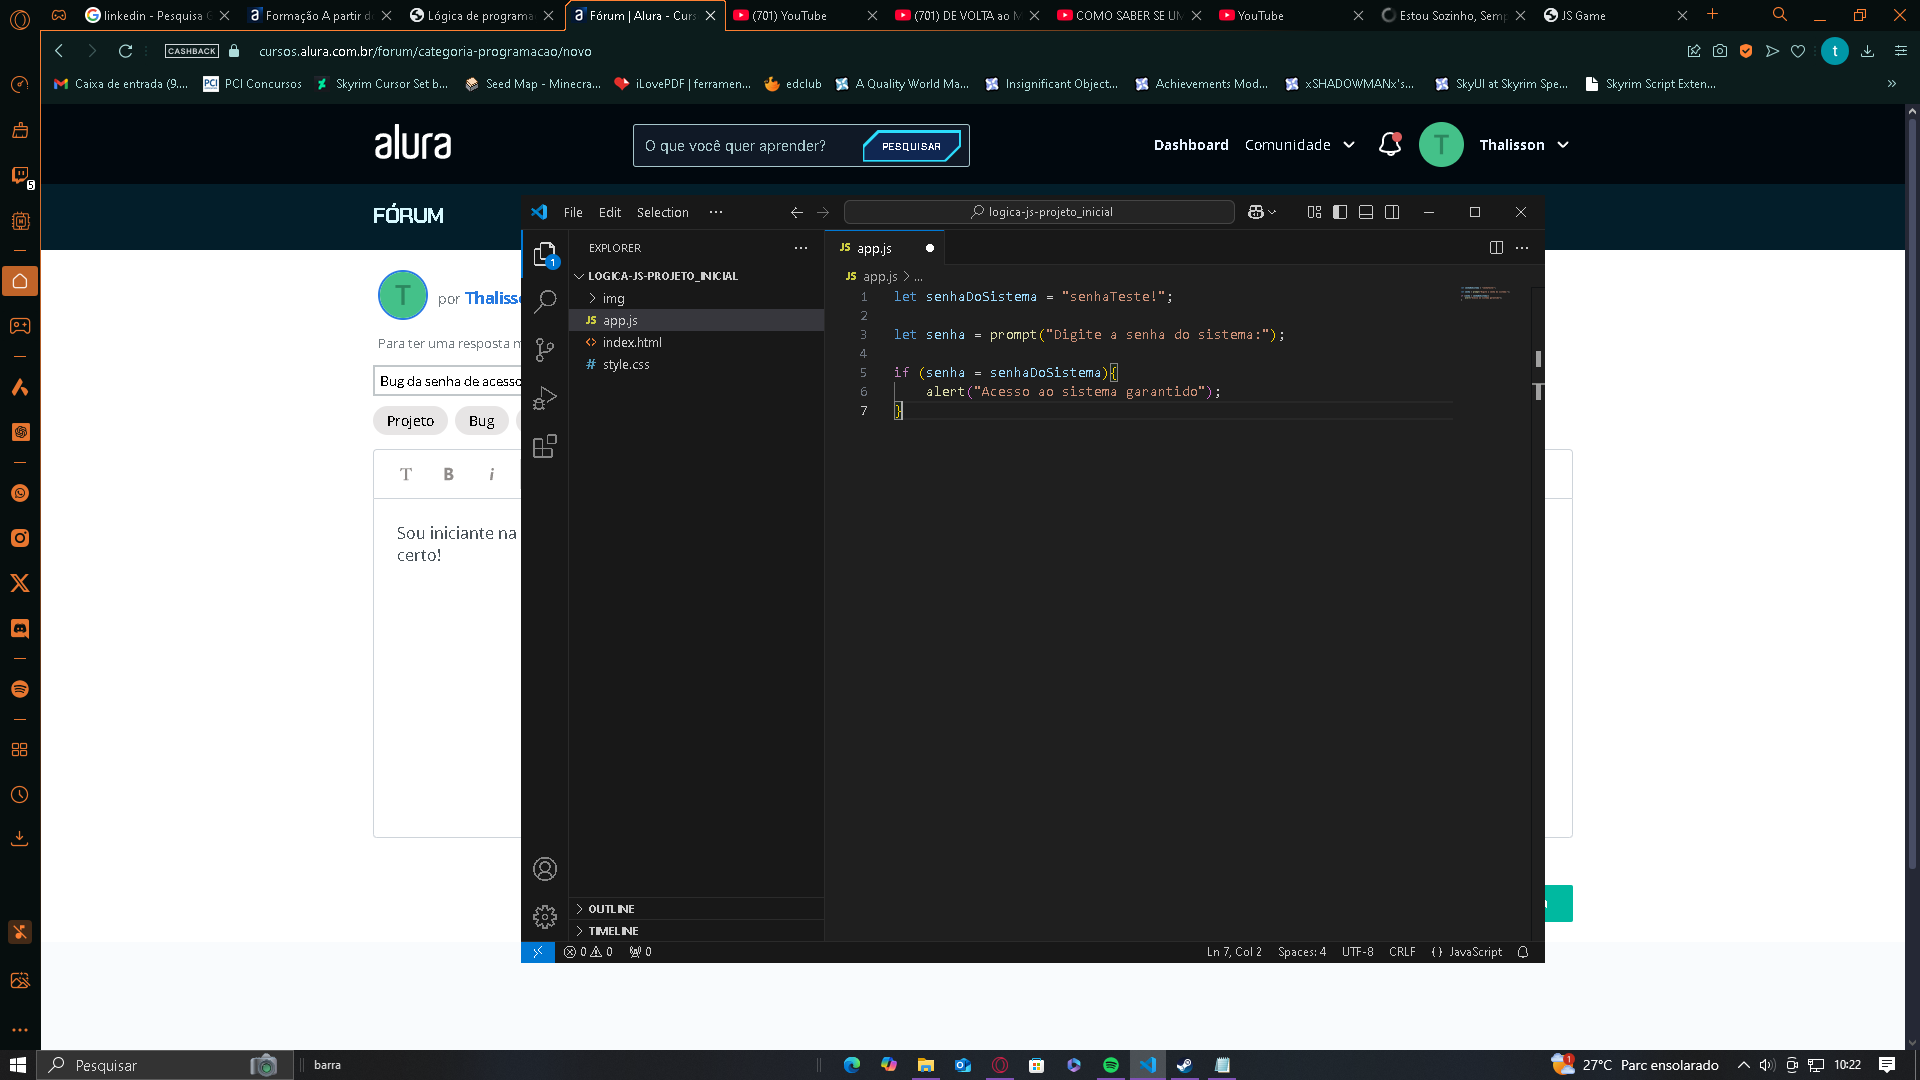Select the Projeto tag
The height and width of the screenshot is (1080, 1920).
point(410,421)
